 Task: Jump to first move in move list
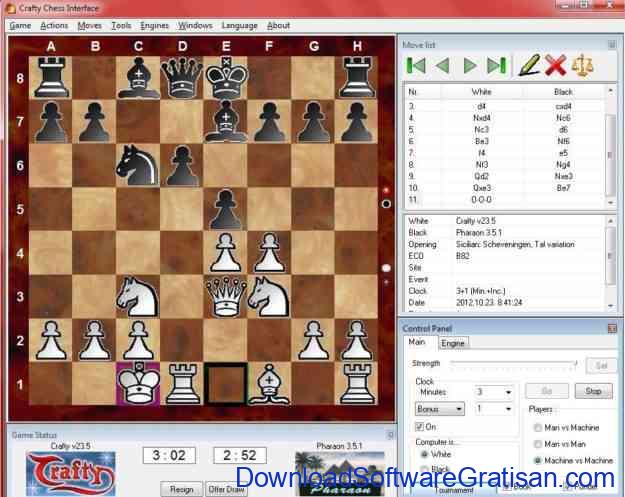pos(416,65)
